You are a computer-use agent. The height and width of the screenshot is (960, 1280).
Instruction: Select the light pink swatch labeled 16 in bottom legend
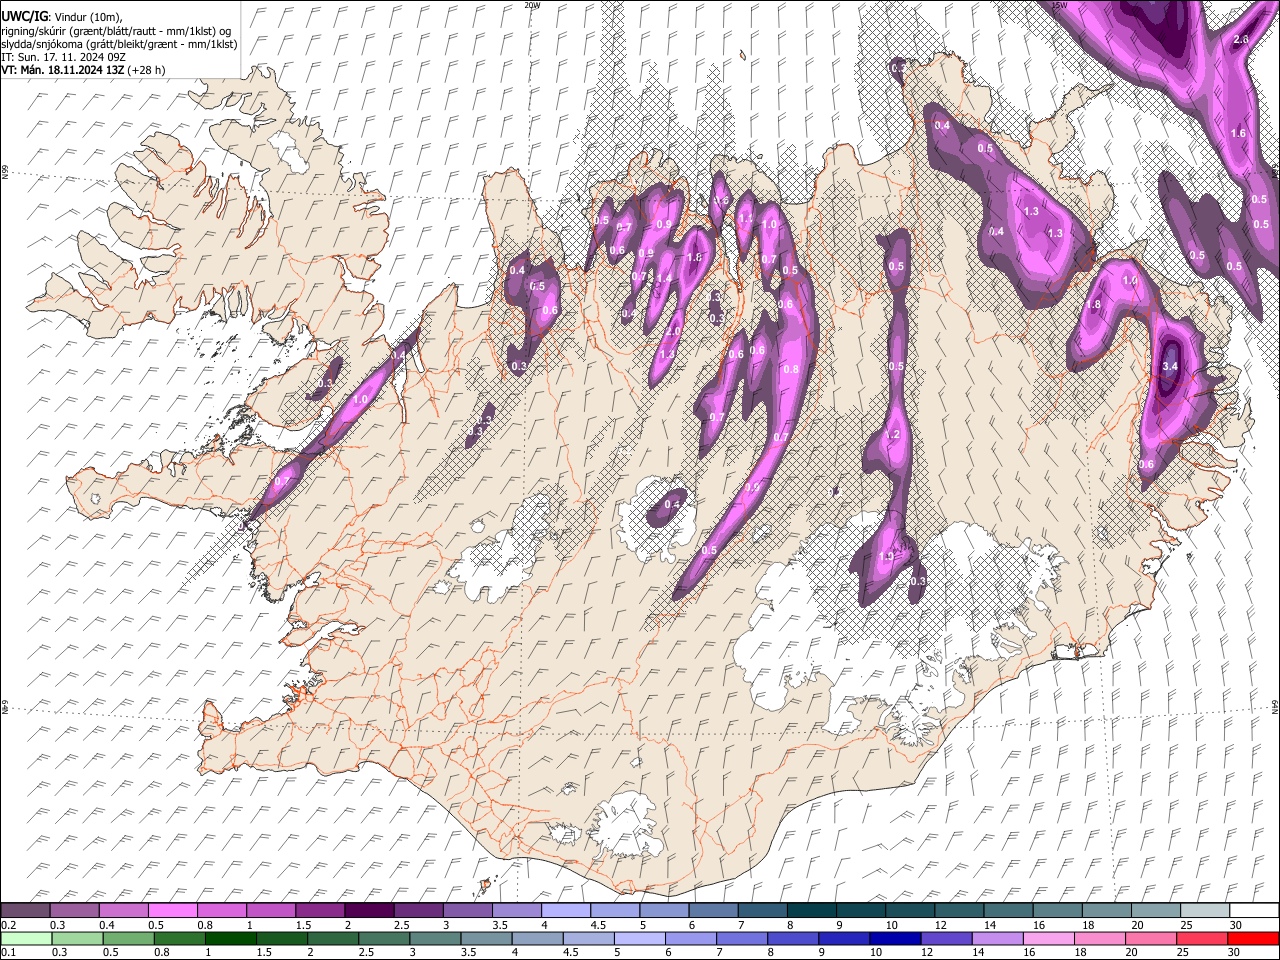[x=1050, y=938]
